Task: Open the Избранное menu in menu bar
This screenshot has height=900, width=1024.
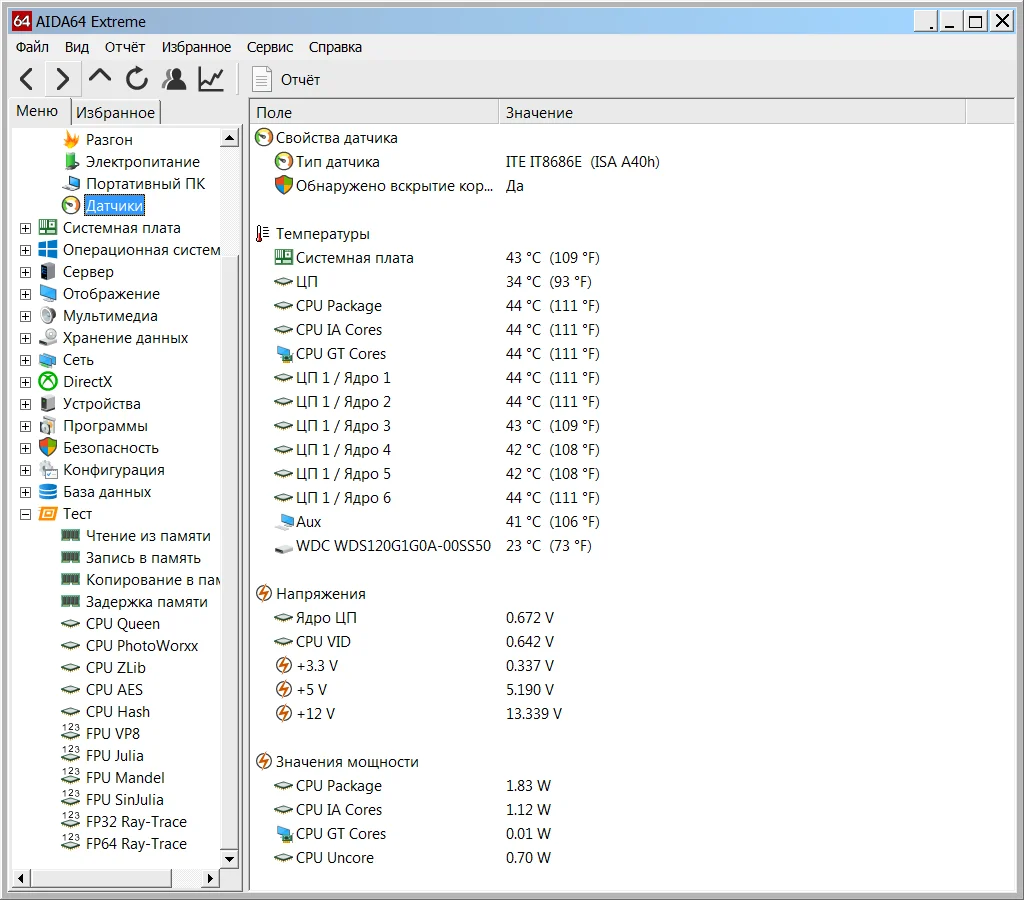Action: [196, 47]
